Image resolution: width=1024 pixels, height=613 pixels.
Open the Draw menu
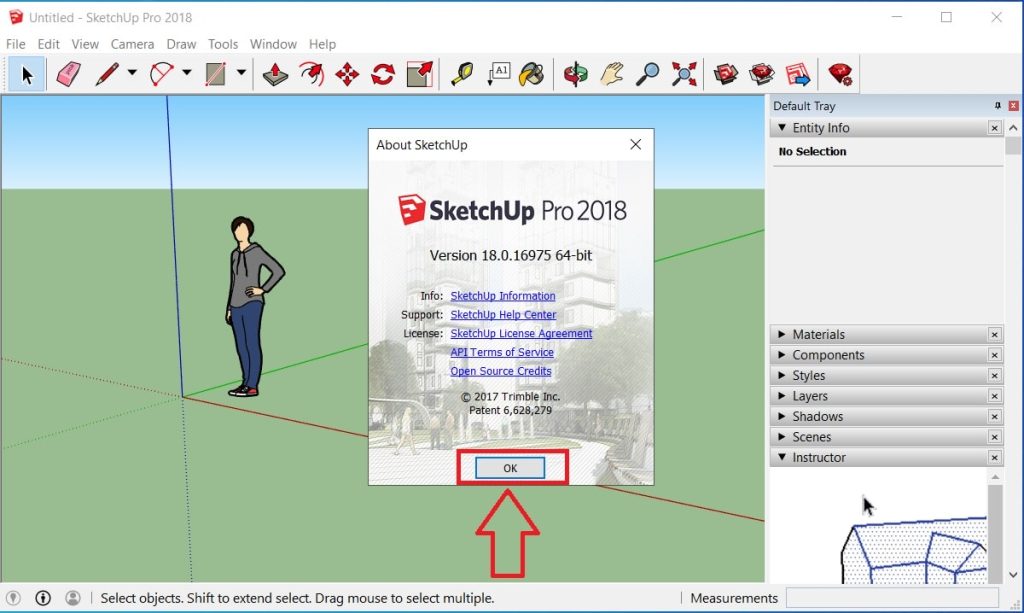pyautogui.click(x=181, y=44)
